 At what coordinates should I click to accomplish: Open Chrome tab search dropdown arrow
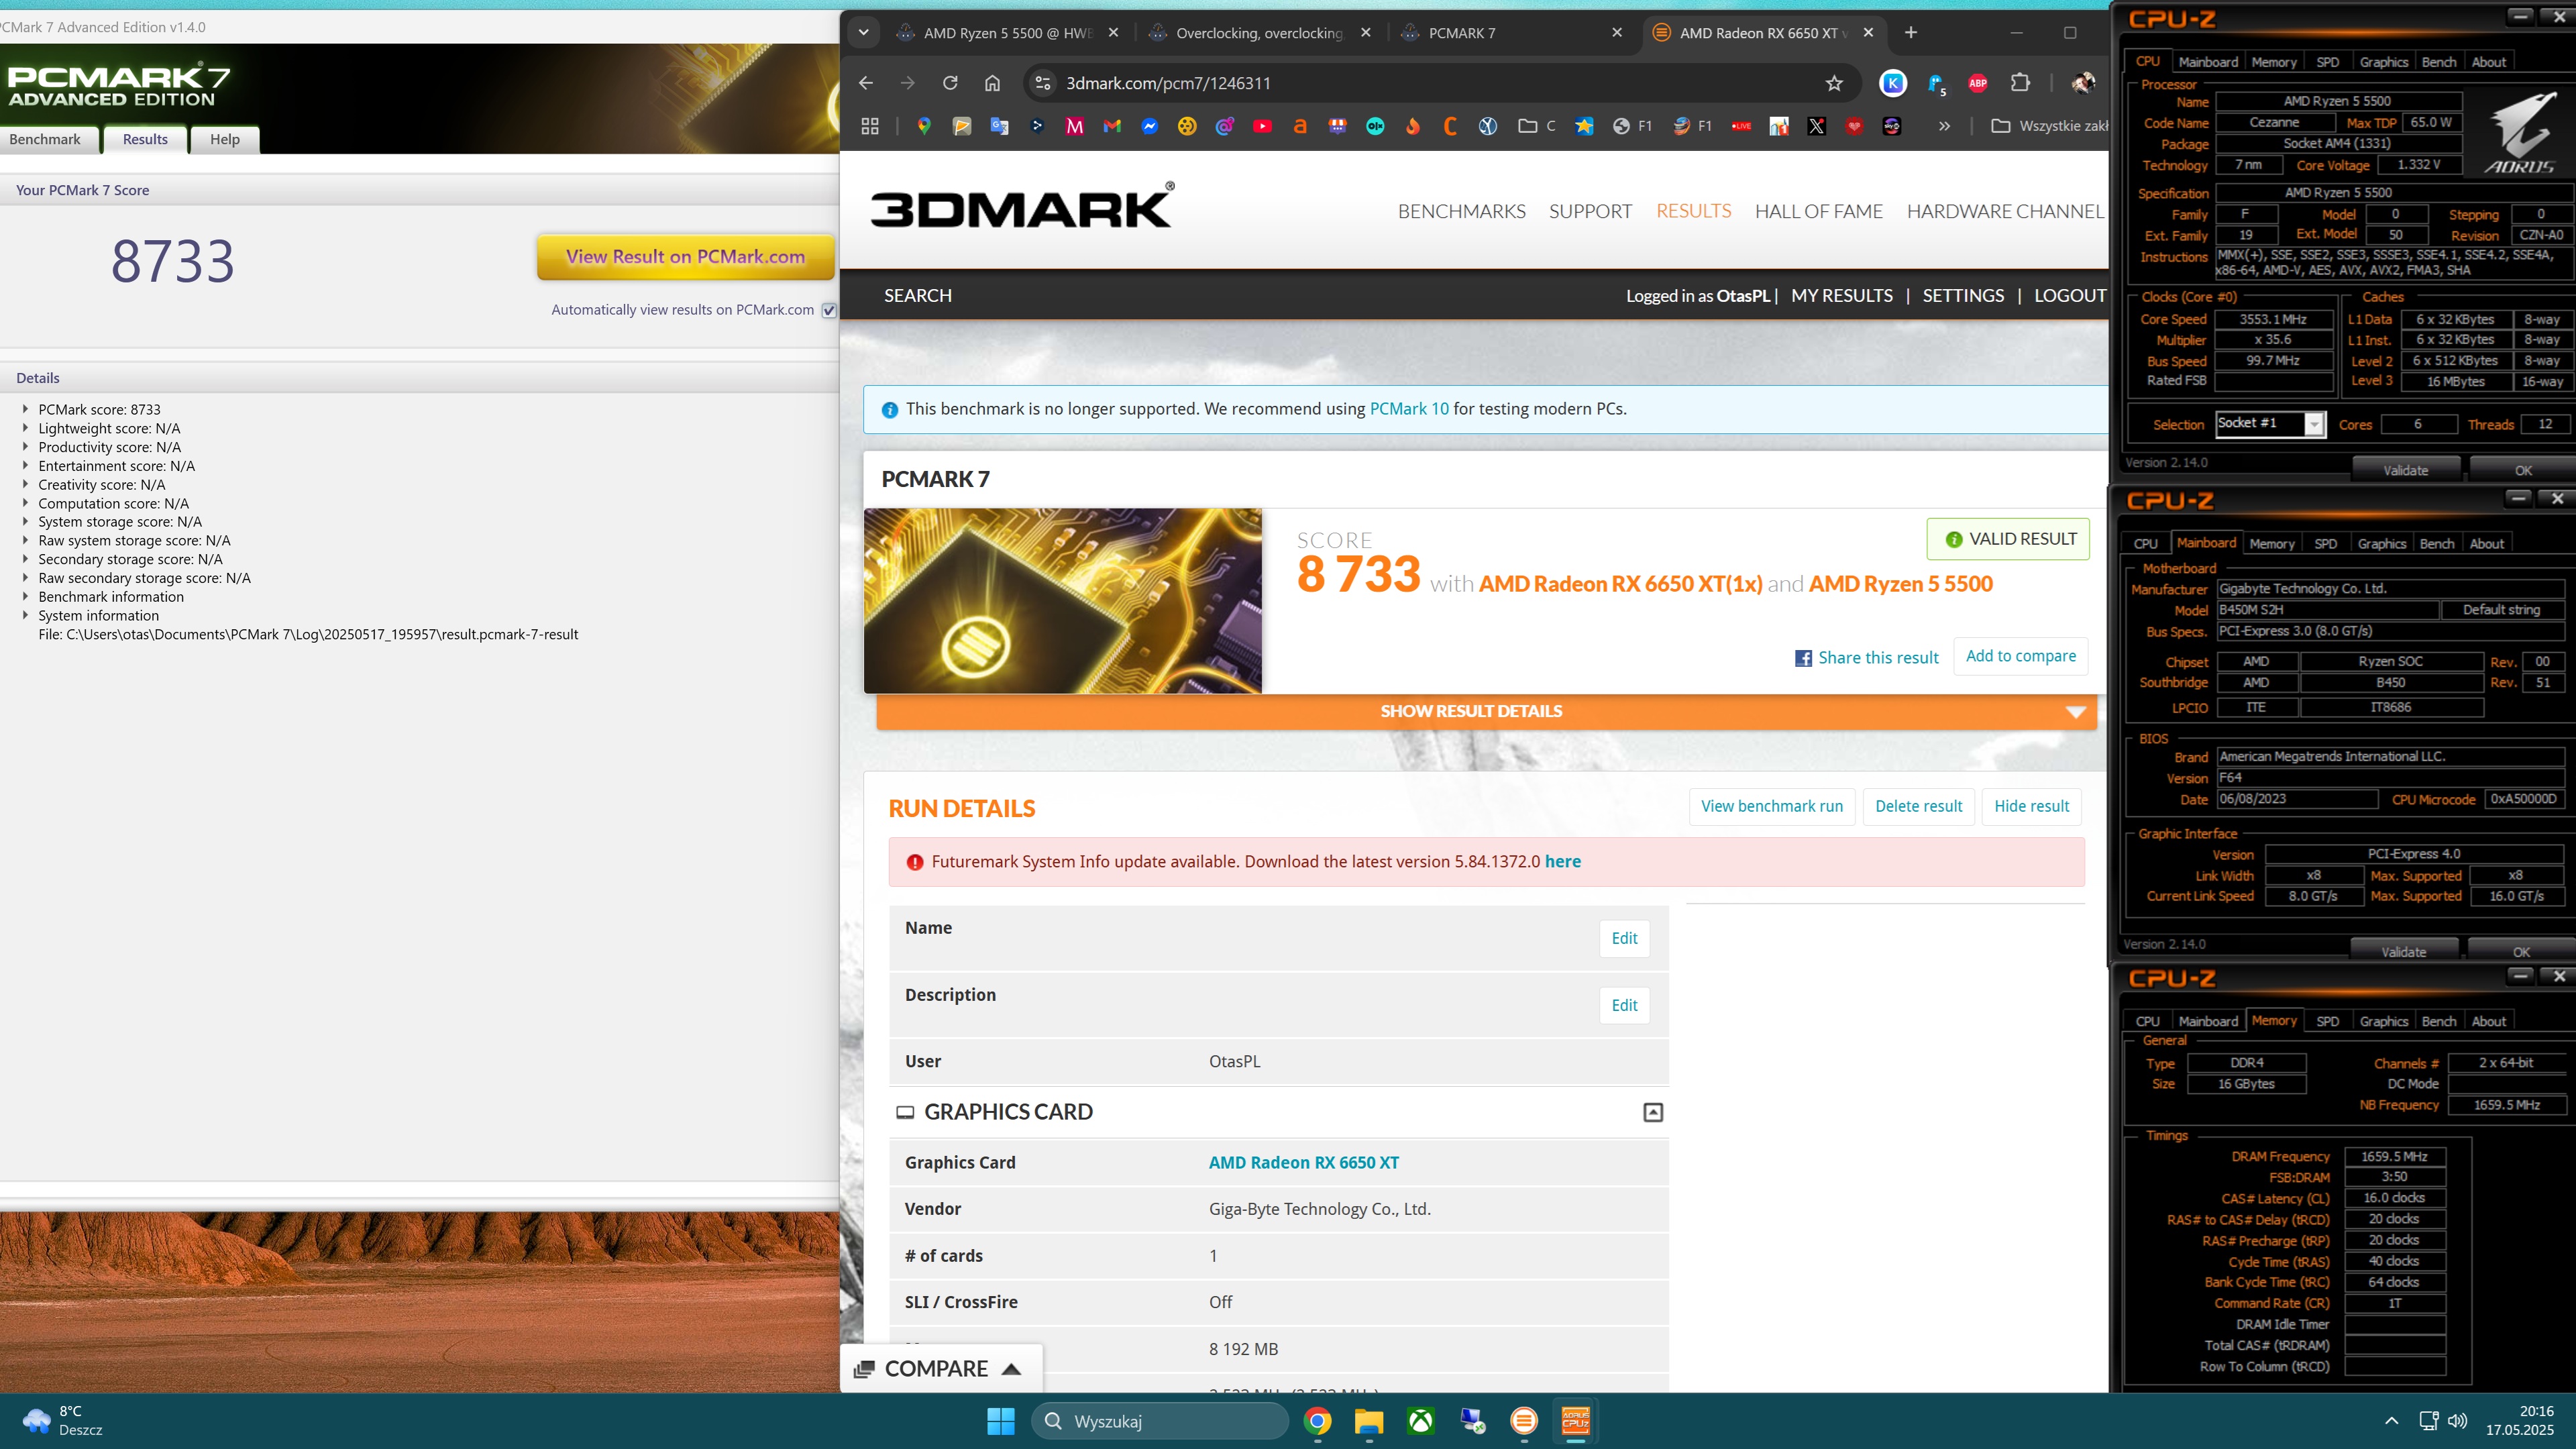coord(863,32)
